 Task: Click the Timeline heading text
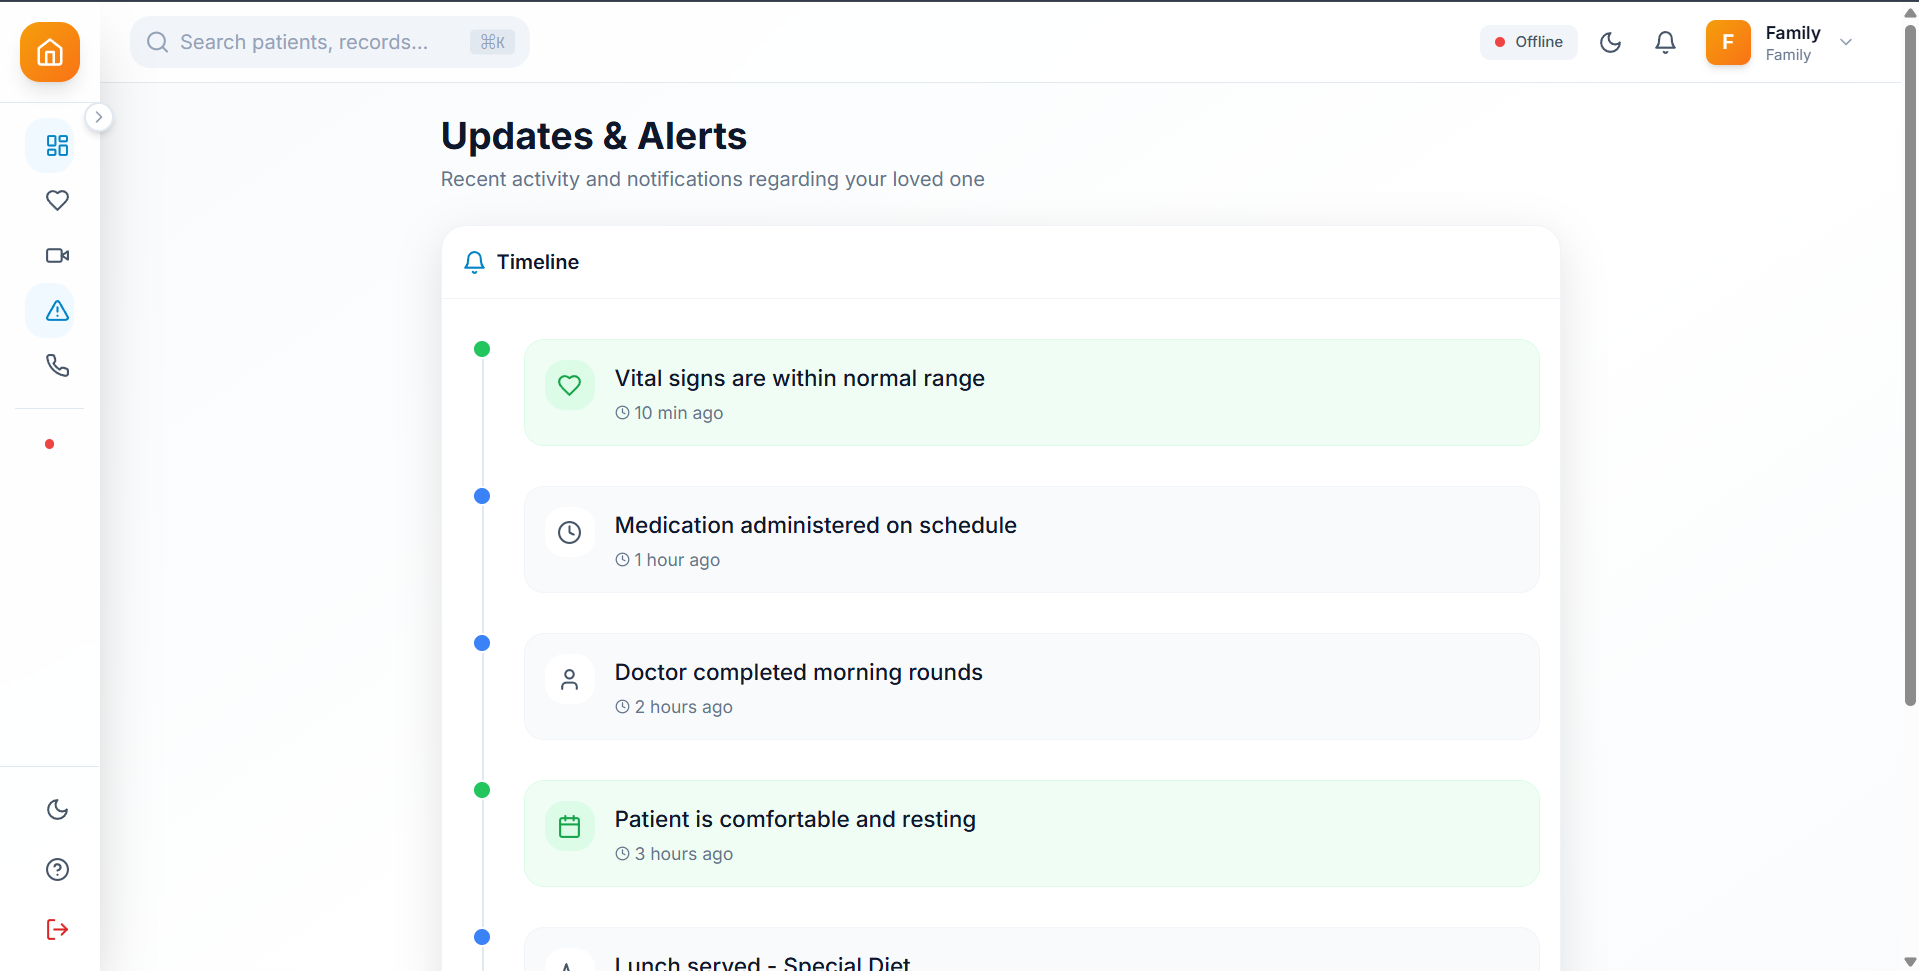538,262
